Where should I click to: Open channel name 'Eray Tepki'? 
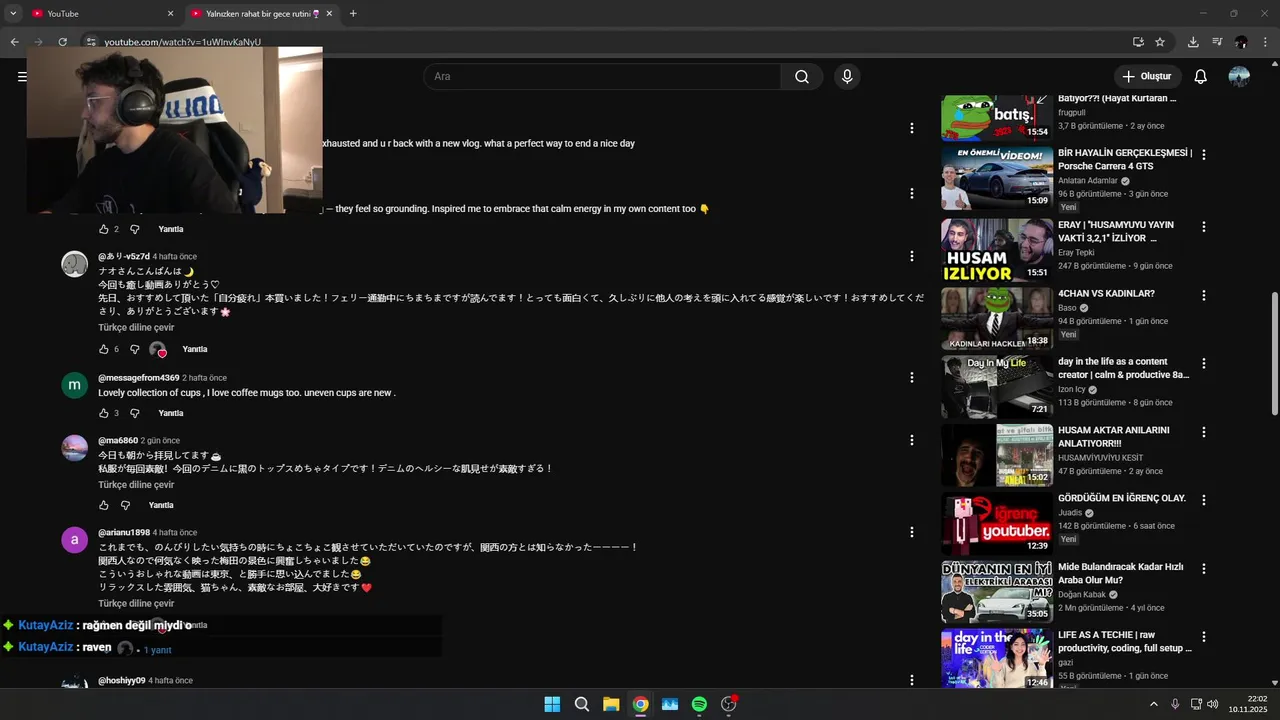[1076, 253]
